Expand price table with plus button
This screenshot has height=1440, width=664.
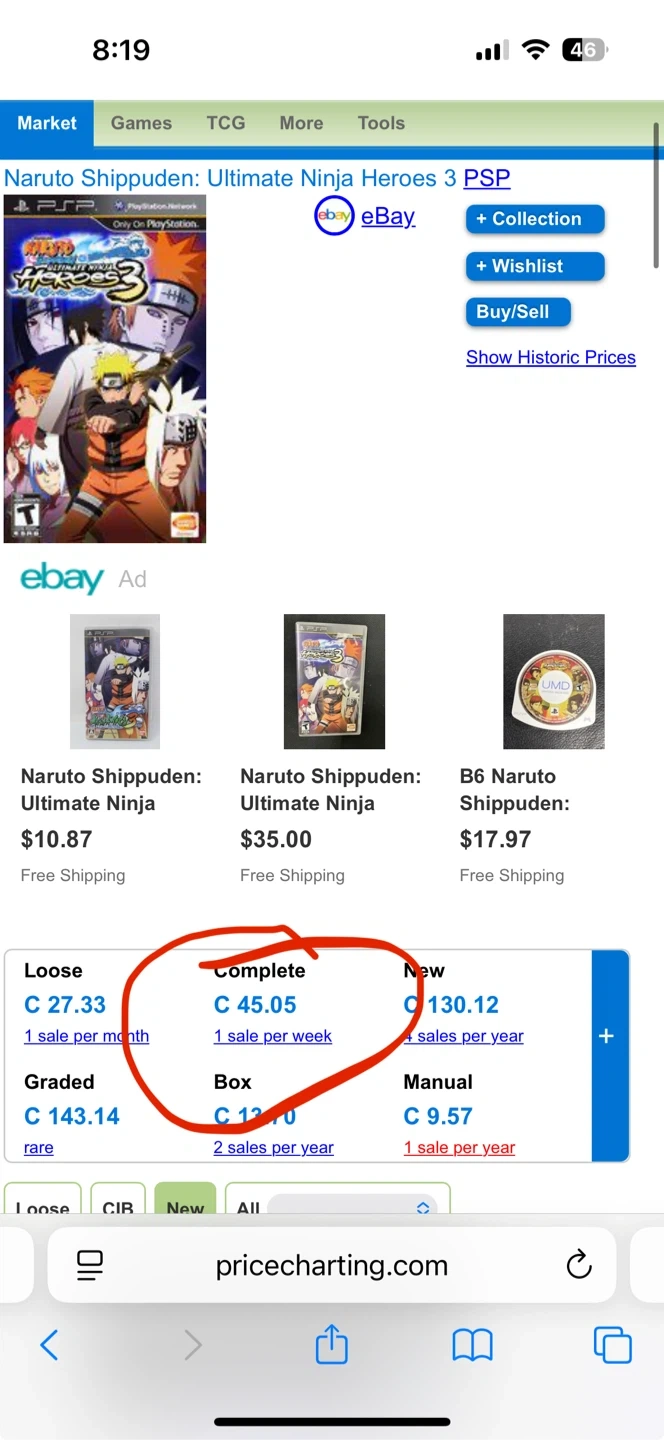[606, 1036]
